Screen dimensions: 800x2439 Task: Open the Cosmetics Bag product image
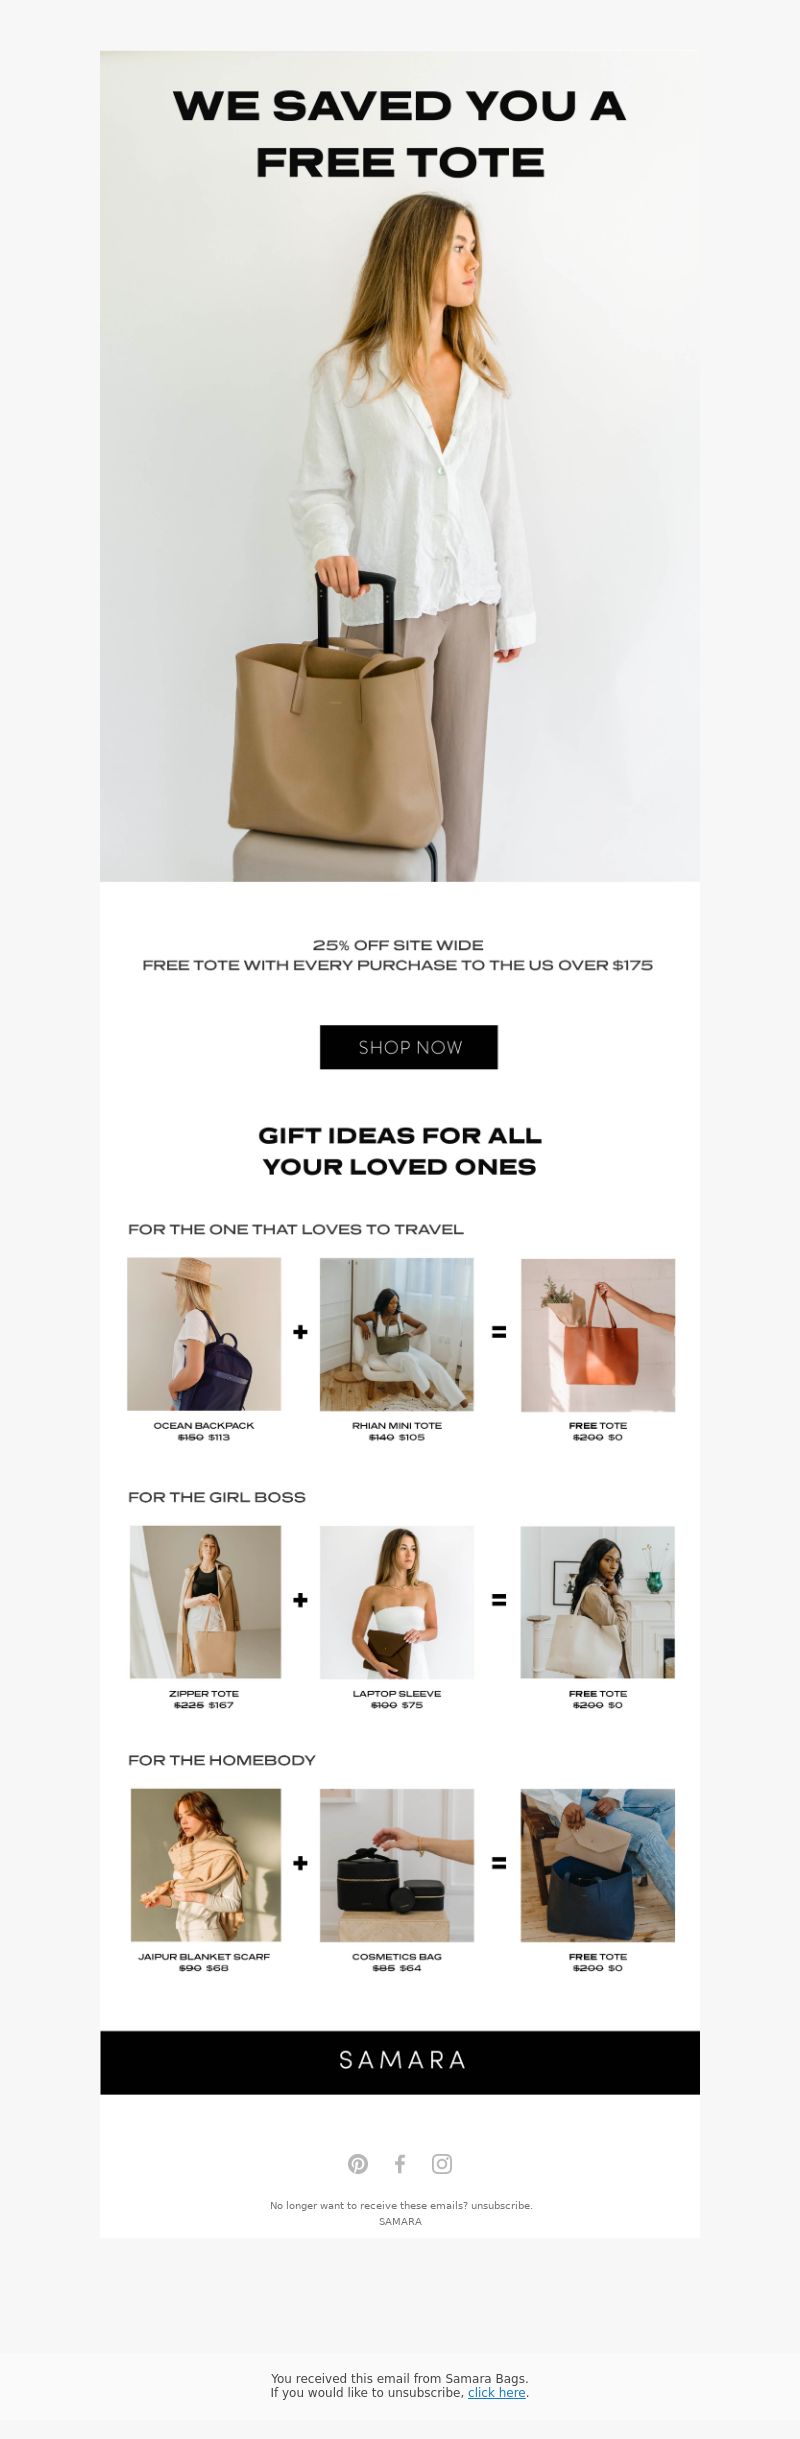397,1865
